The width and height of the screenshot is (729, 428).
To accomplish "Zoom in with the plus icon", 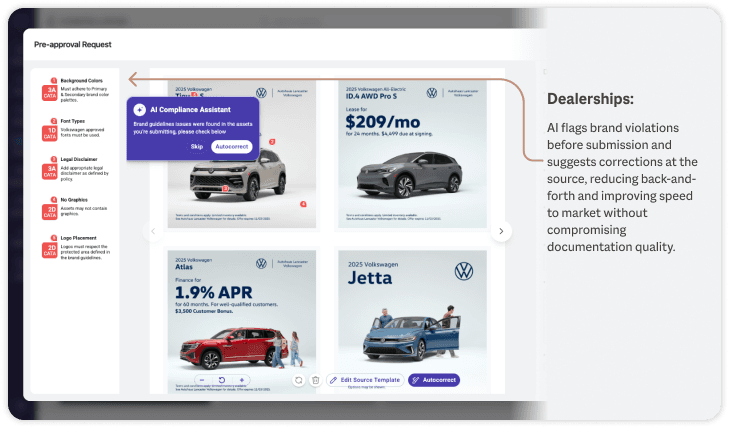I will (x=242, y=380).
